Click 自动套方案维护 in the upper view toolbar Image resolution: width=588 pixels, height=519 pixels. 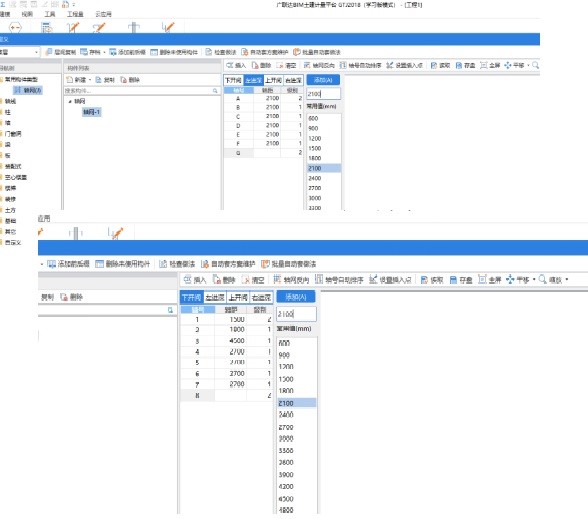[x=265, y=52]
